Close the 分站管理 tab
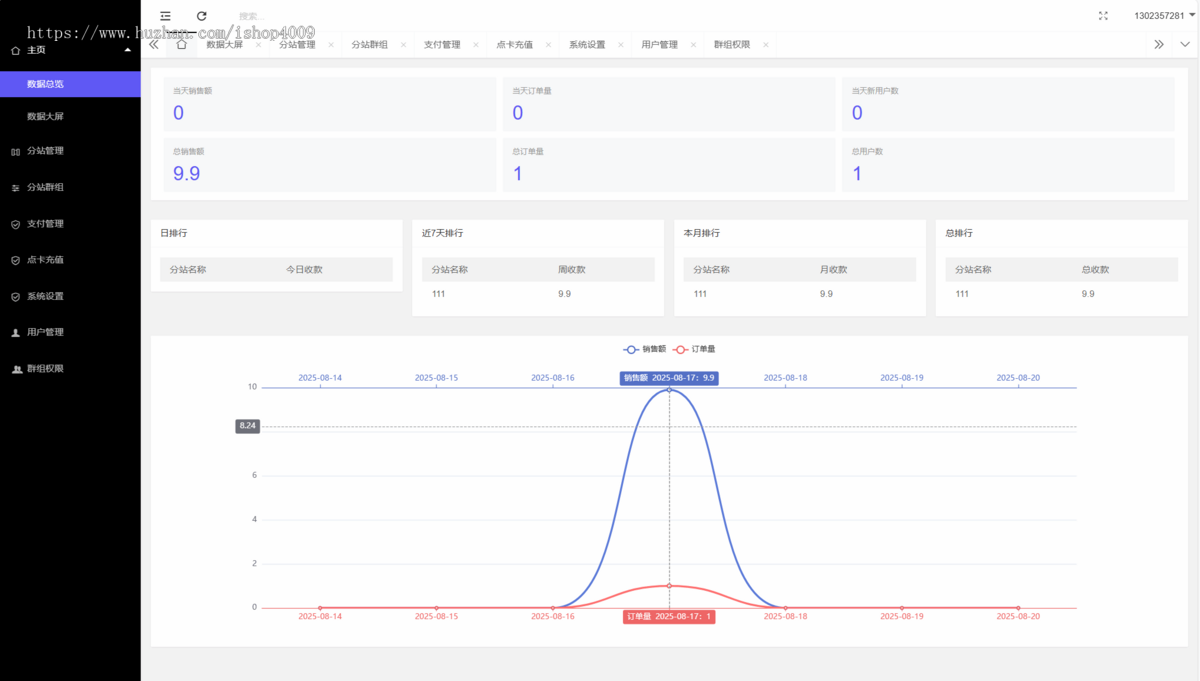 pos(331,45)
